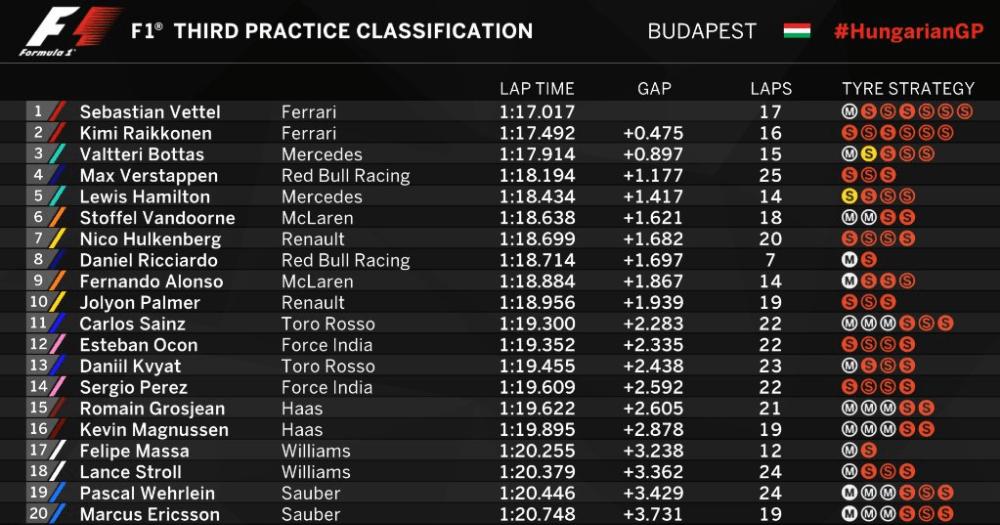
Task: Click Massa's supersoft red tyre icon
Action: click(x=868, y=450)
